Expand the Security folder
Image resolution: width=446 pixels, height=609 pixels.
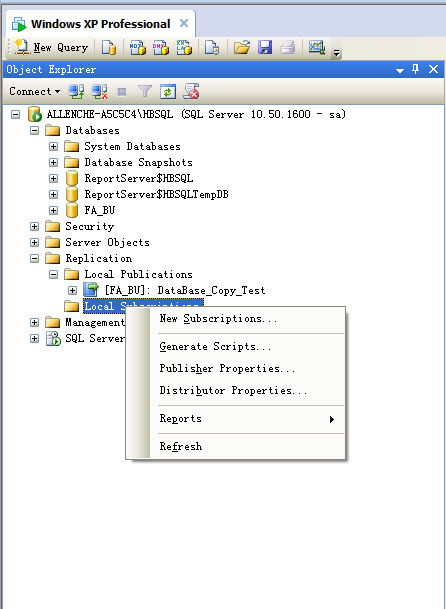click(35, 226)
